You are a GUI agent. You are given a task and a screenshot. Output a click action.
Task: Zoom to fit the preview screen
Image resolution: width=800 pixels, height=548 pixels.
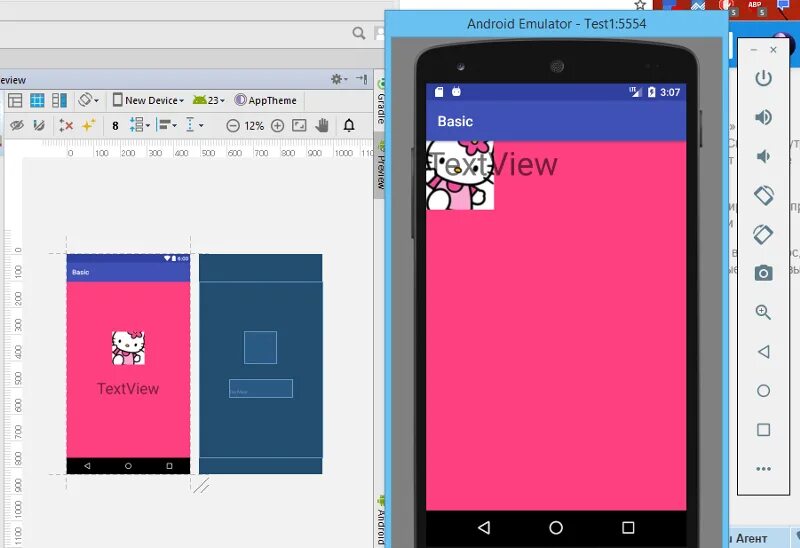[299, 125]
